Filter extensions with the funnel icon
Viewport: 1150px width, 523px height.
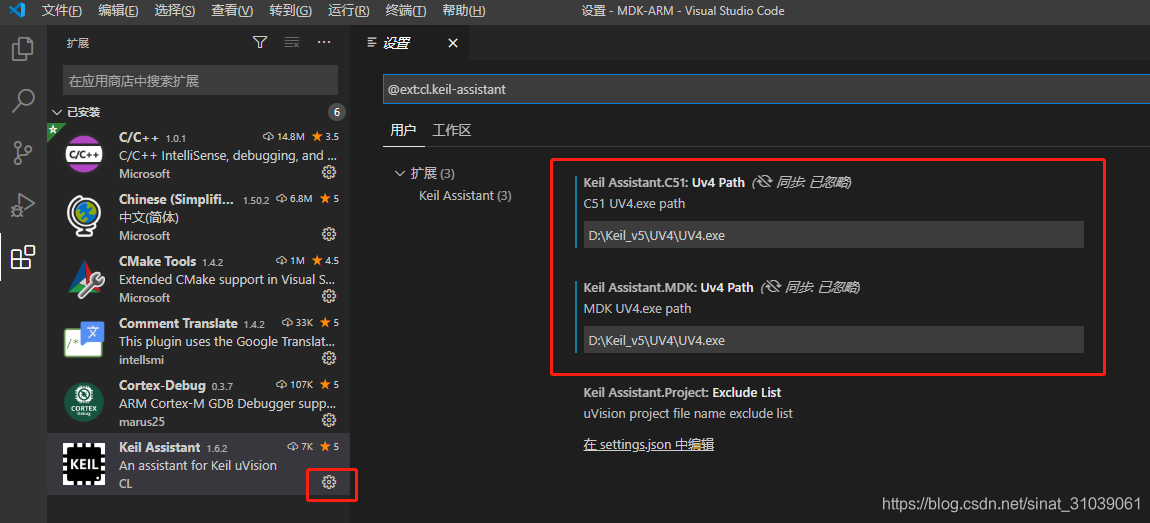260,43
